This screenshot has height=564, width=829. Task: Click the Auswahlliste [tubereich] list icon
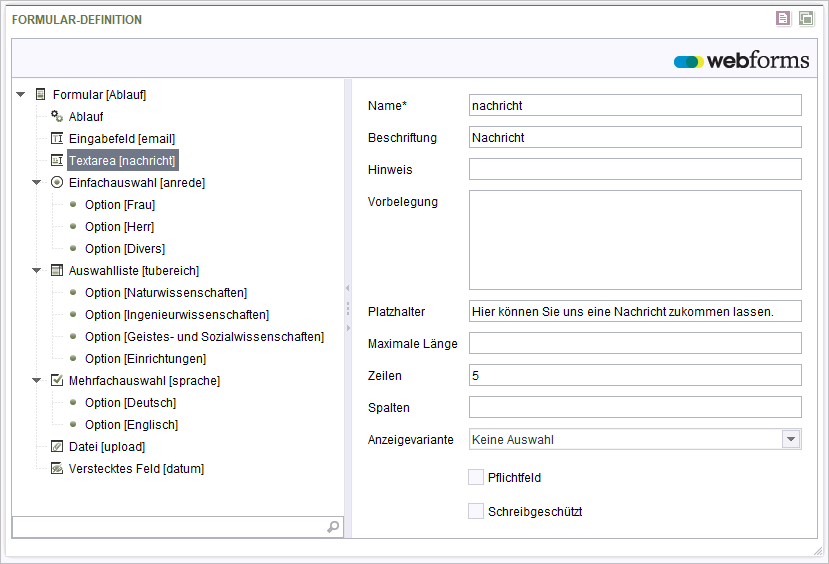[x=57, y=271]
